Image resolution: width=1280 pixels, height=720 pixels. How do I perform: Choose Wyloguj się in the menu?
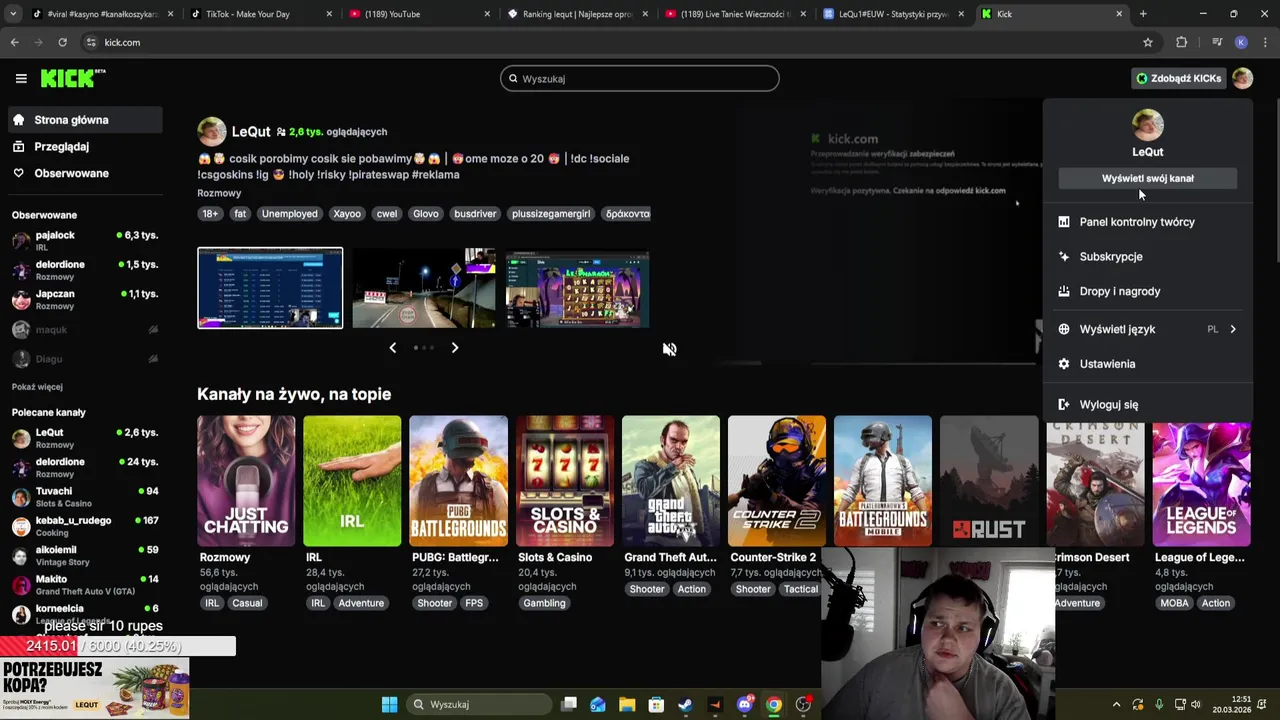tap(1147, 405)
